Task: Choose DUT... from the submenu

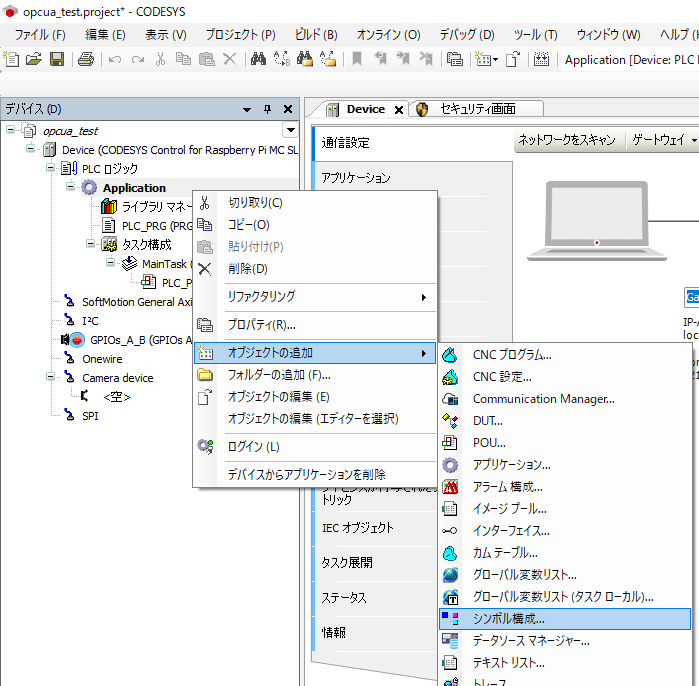Action: point(565,421)
